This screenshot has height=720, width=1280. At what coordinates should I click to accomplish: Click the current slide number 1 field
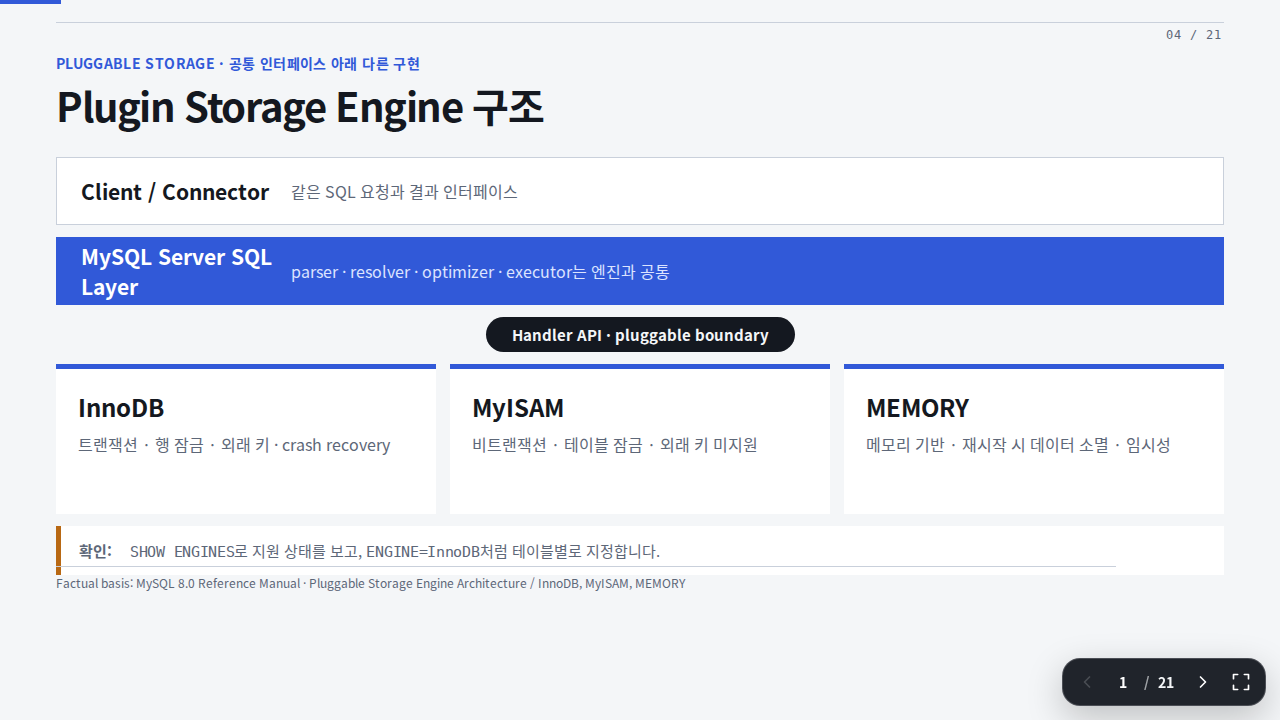click(1123, 682)
